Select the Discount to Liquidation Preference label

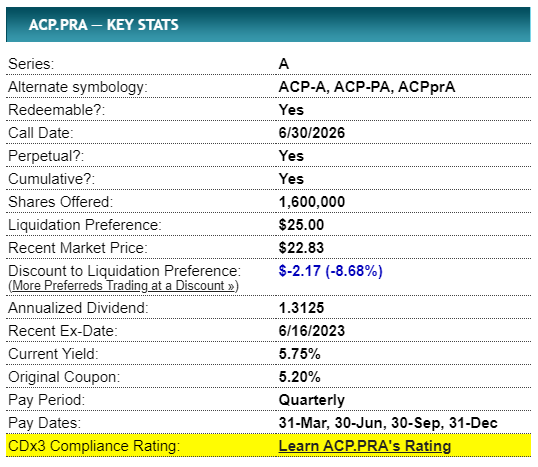pyautogui.click(x=125, y=271)
